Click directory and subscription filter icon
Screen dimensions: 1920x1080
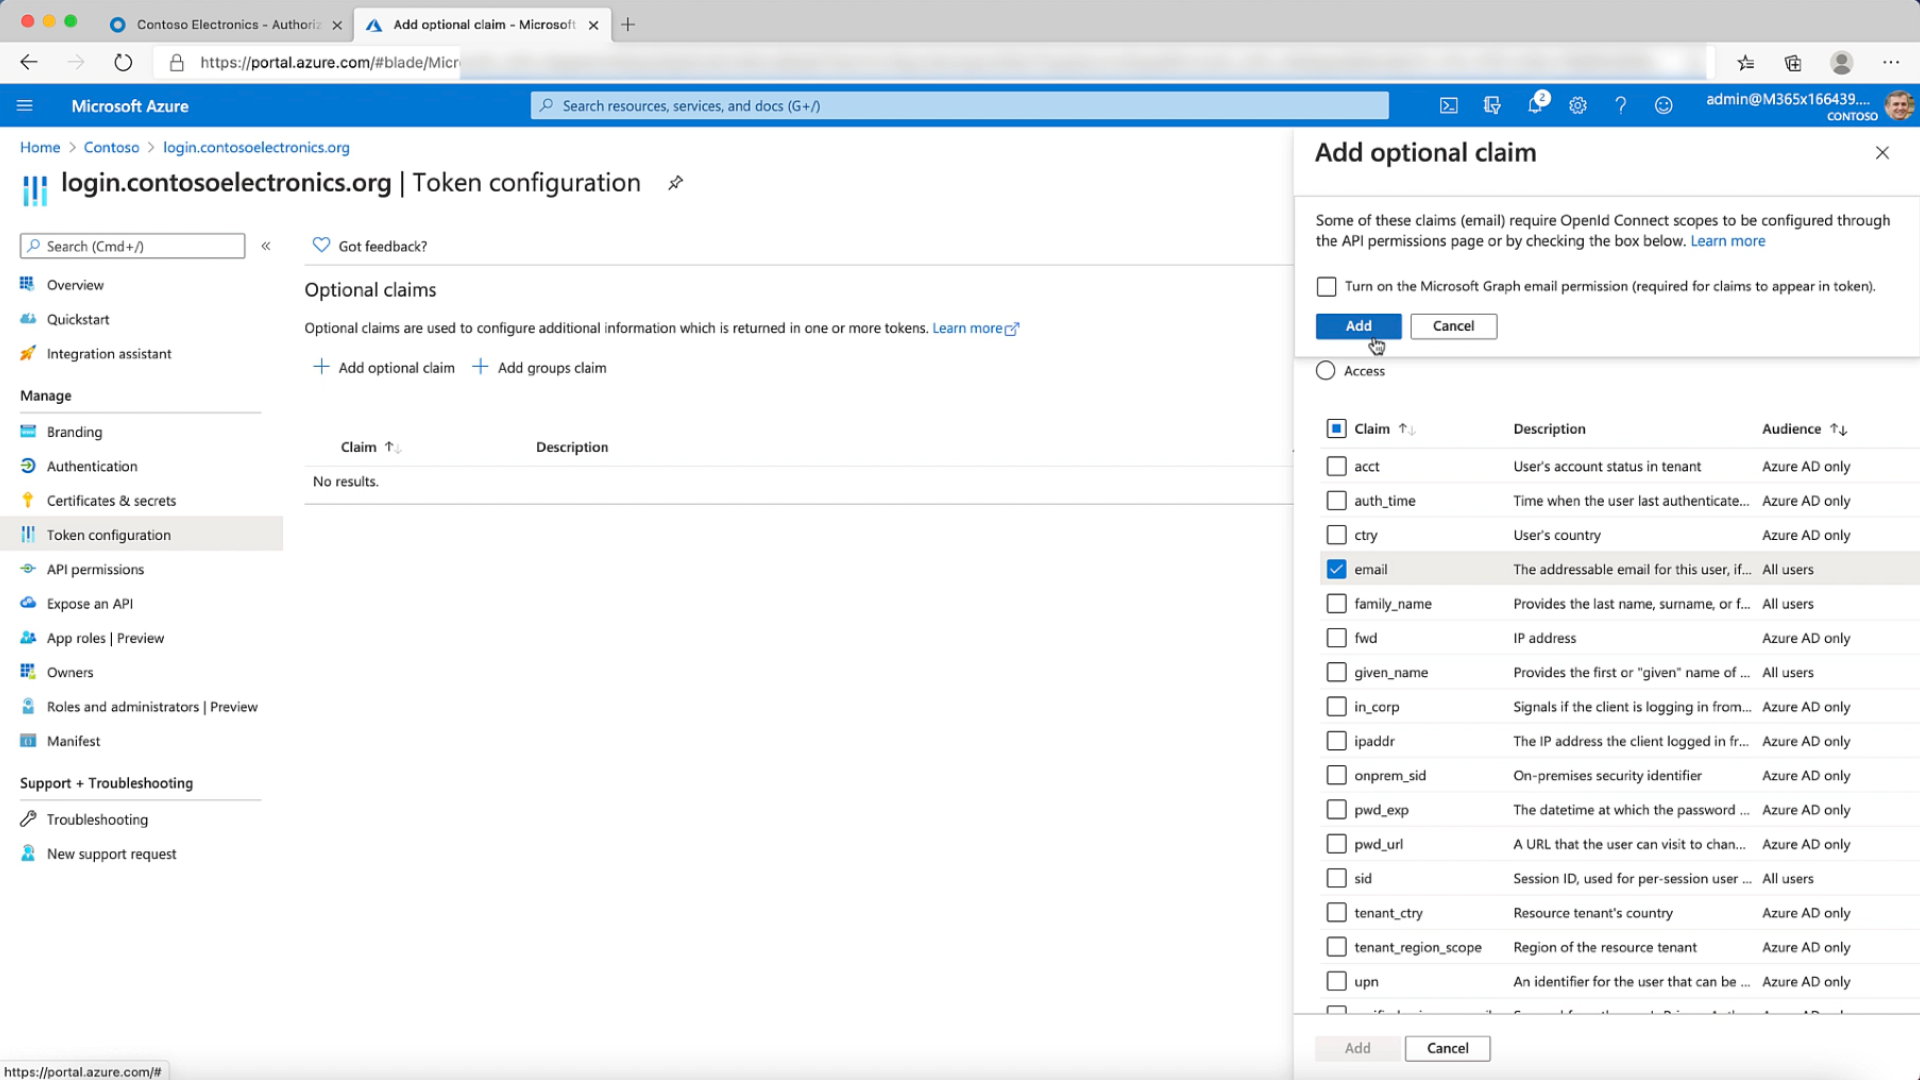(x=1492, y=106)
